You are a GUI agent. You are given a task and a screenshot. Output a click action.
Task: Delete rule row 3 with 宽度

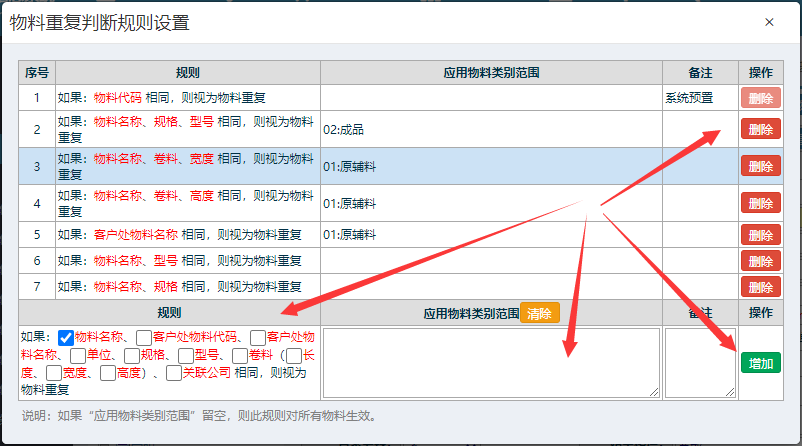tap(760, 166)
